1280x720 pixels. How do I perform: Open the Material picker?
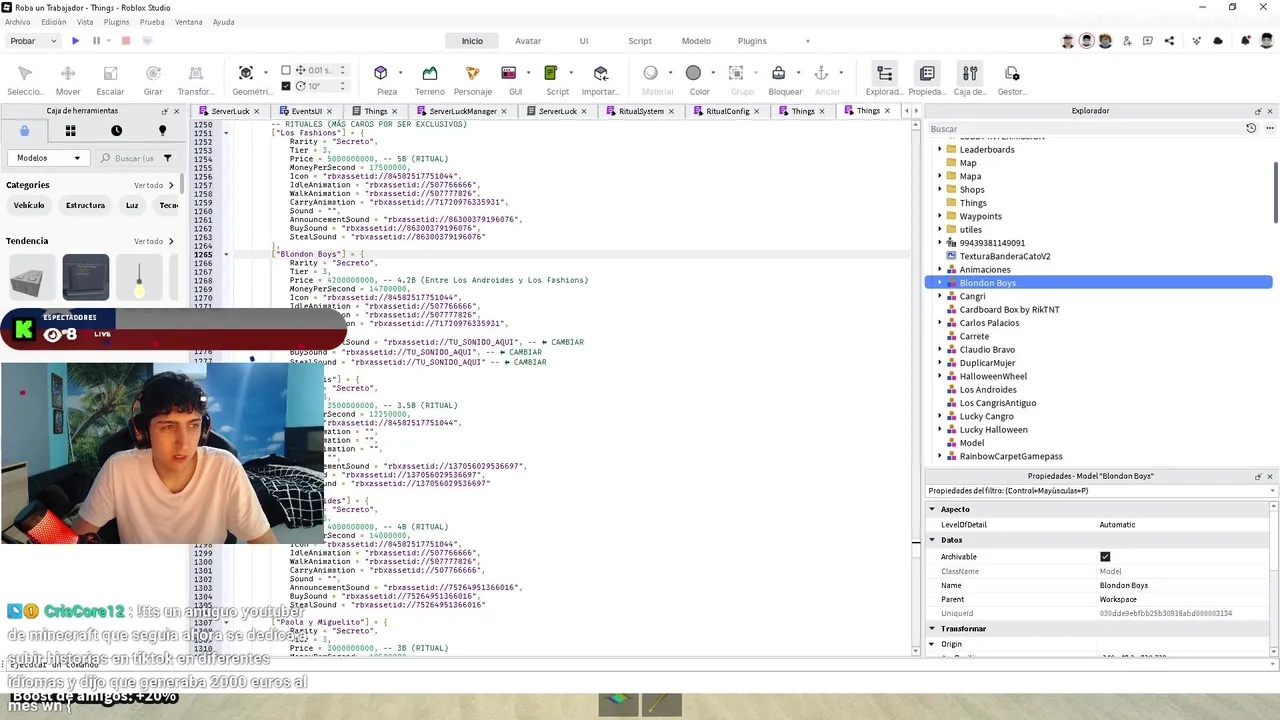(651, 73)
